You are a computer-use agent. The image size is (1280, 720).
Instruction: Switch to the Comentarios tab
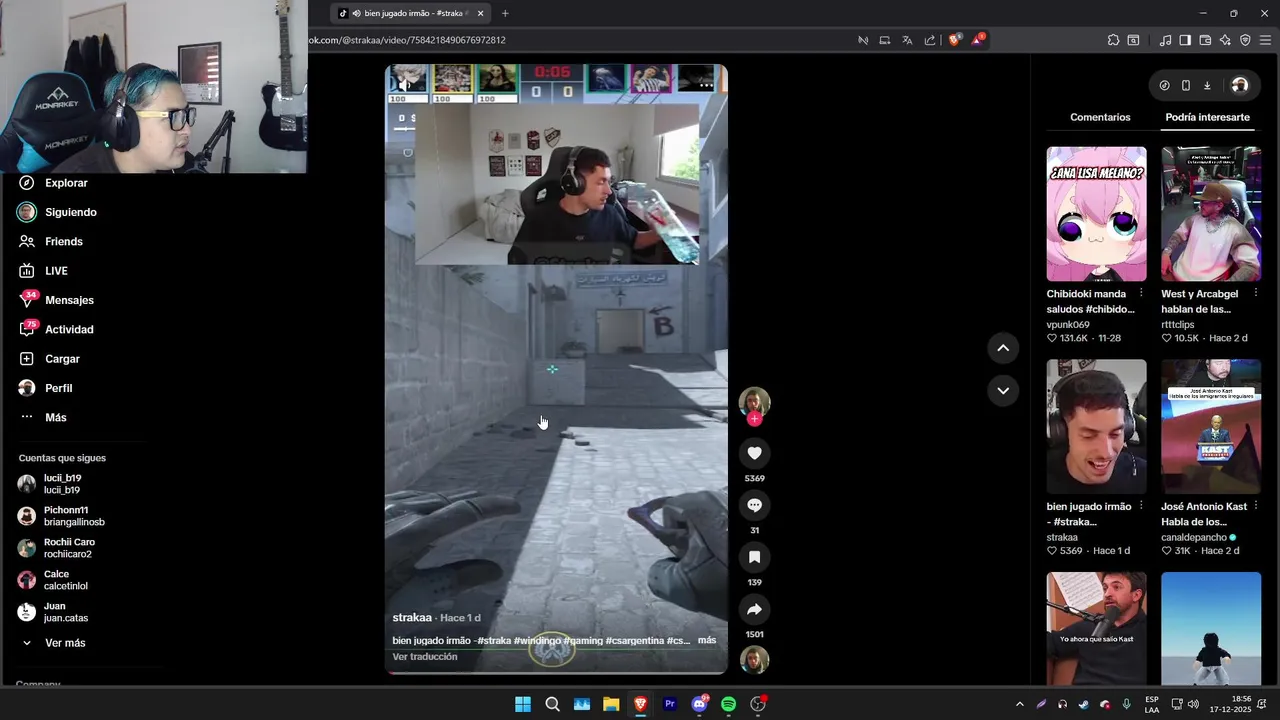point(1100,117)
